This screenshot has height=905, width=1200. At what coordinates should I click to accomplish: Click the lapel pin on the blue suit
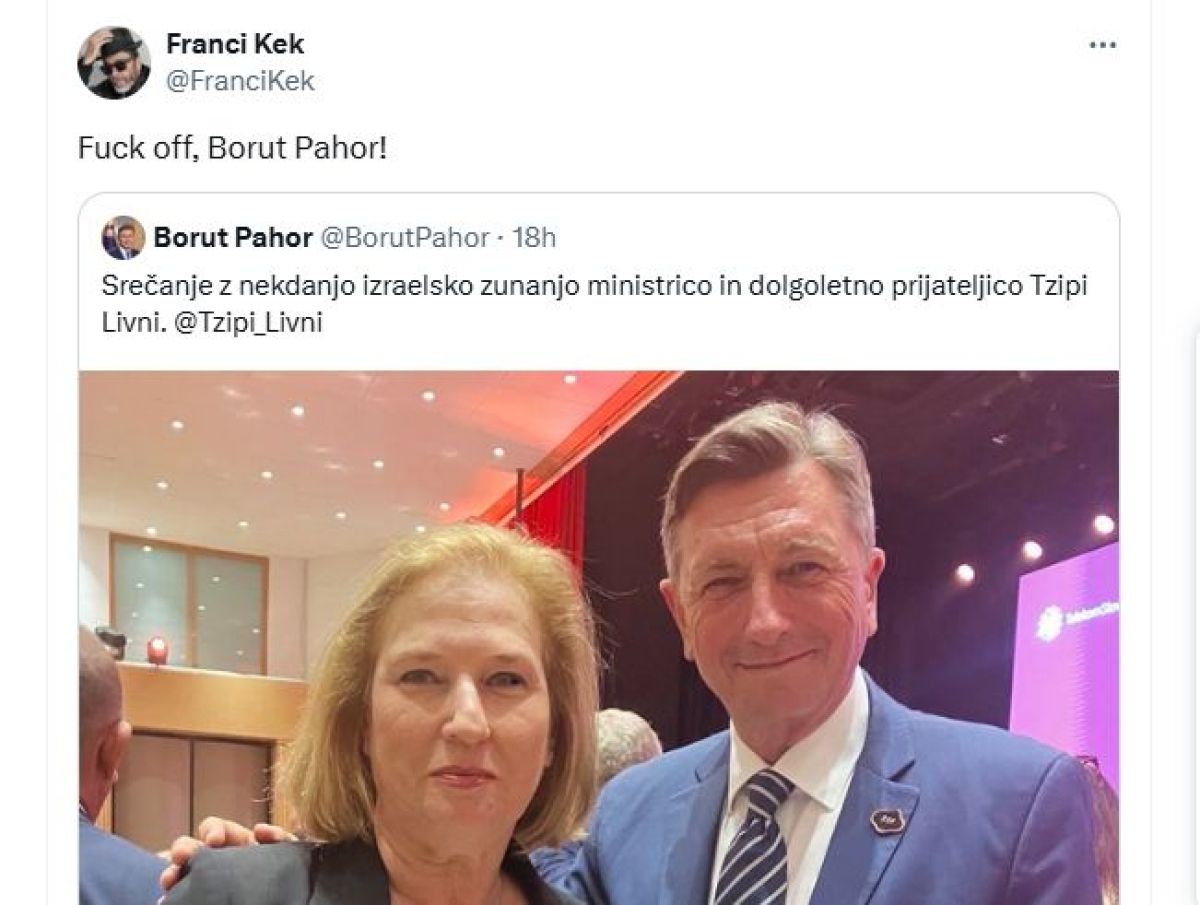887,820
